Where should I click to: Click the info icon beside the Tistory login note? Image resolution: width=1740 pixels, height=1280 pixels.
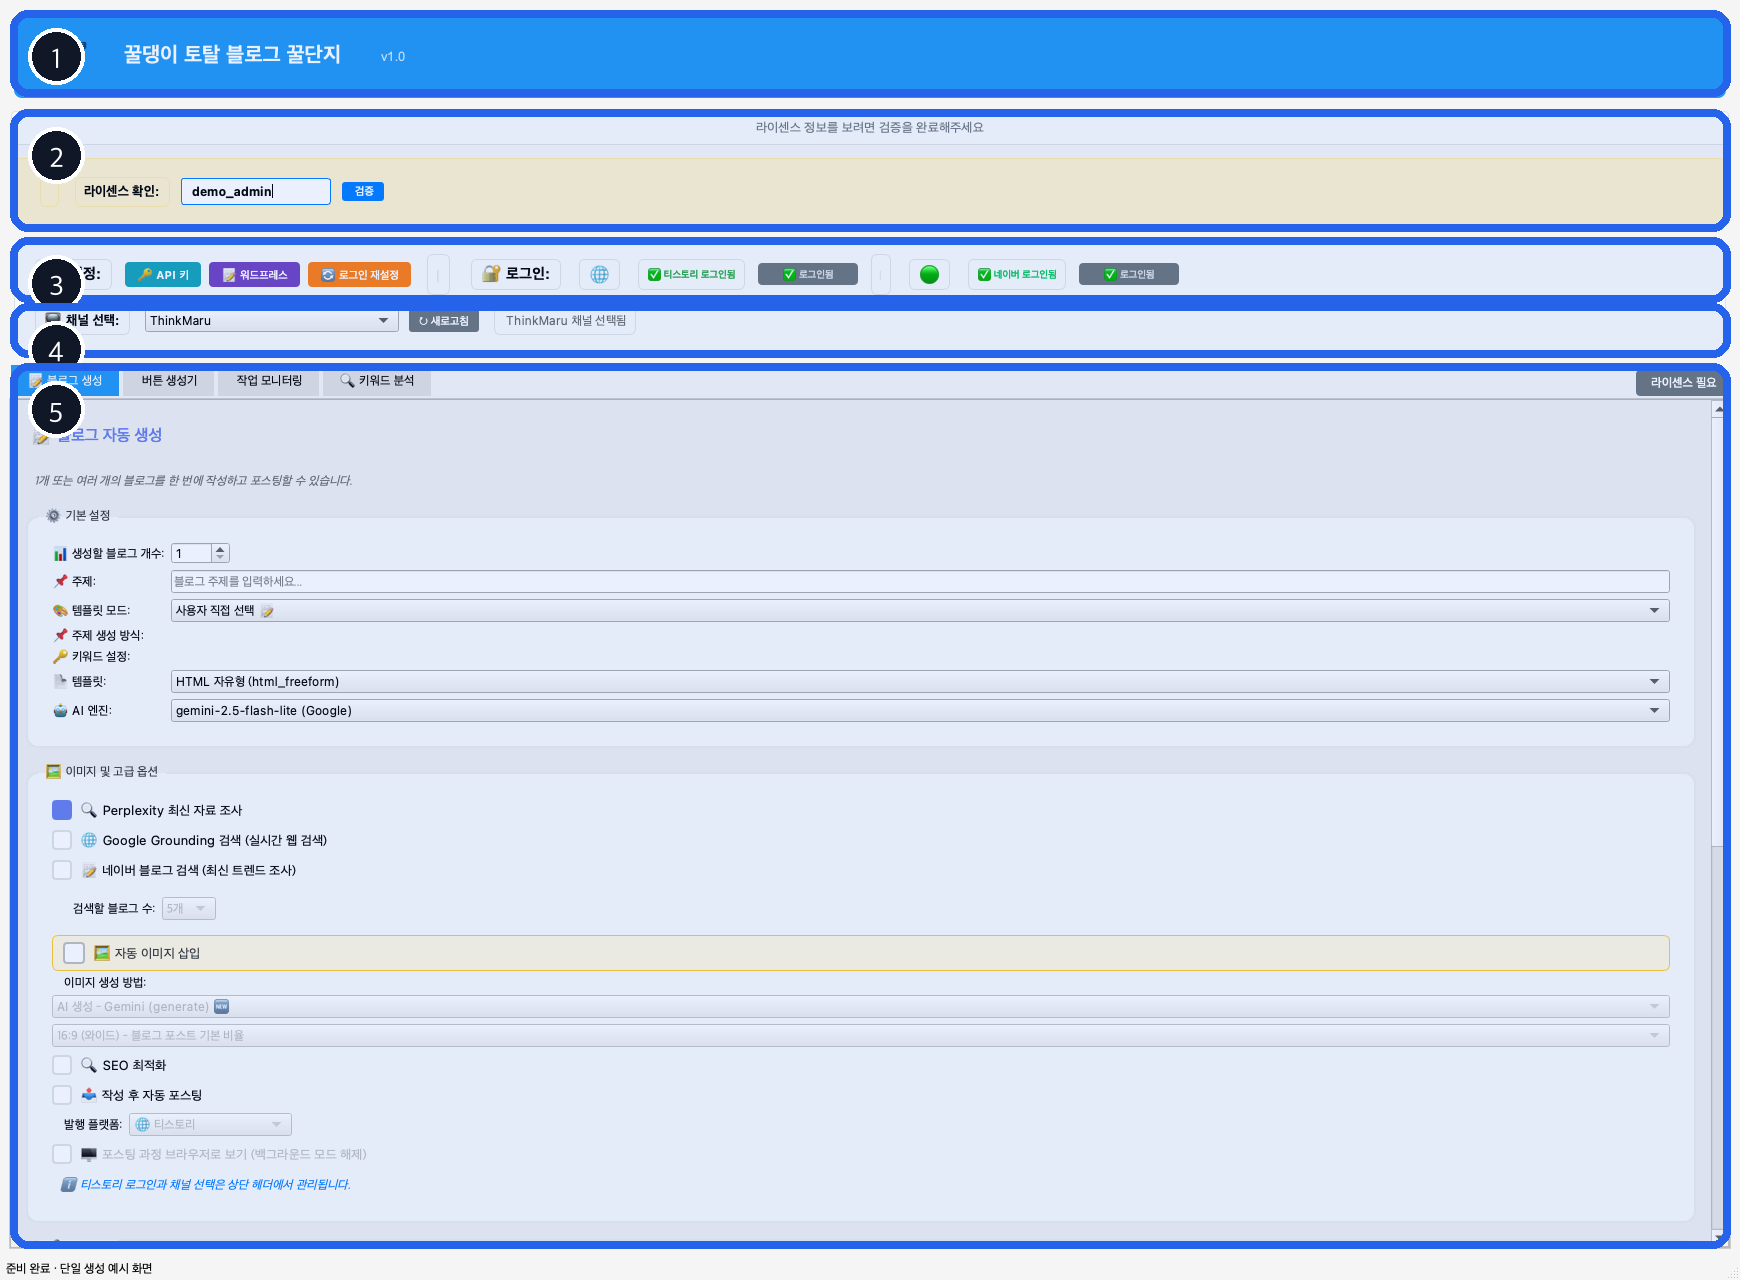click(69, 1184)
